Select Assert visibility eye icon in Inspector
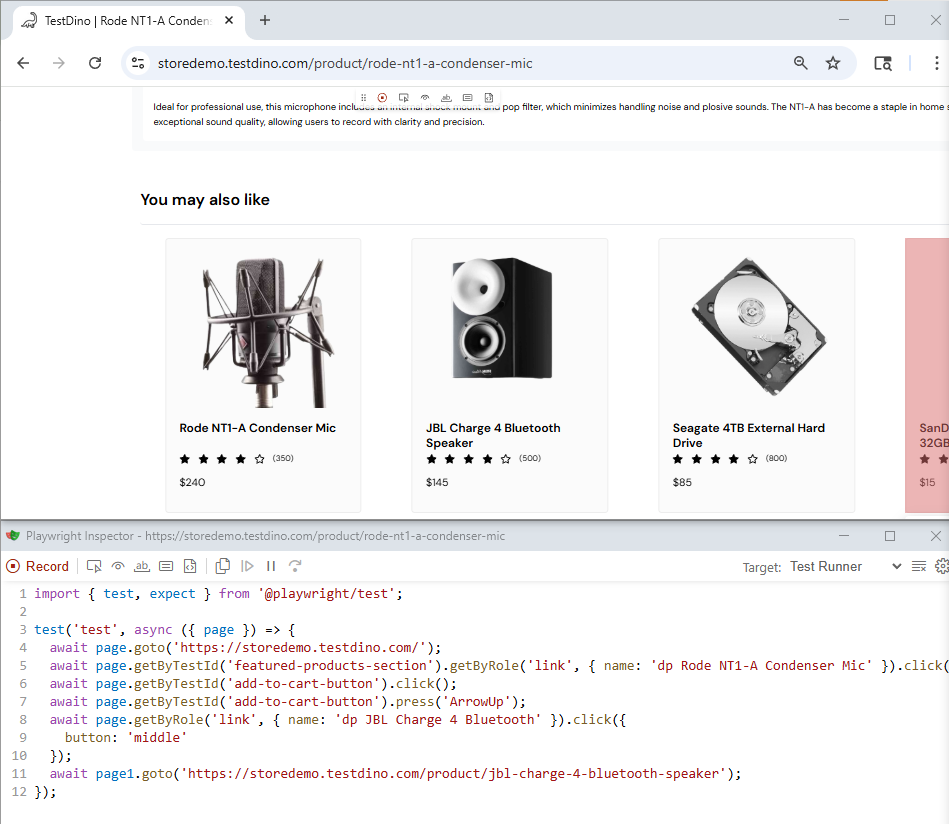 click(118, 566)
